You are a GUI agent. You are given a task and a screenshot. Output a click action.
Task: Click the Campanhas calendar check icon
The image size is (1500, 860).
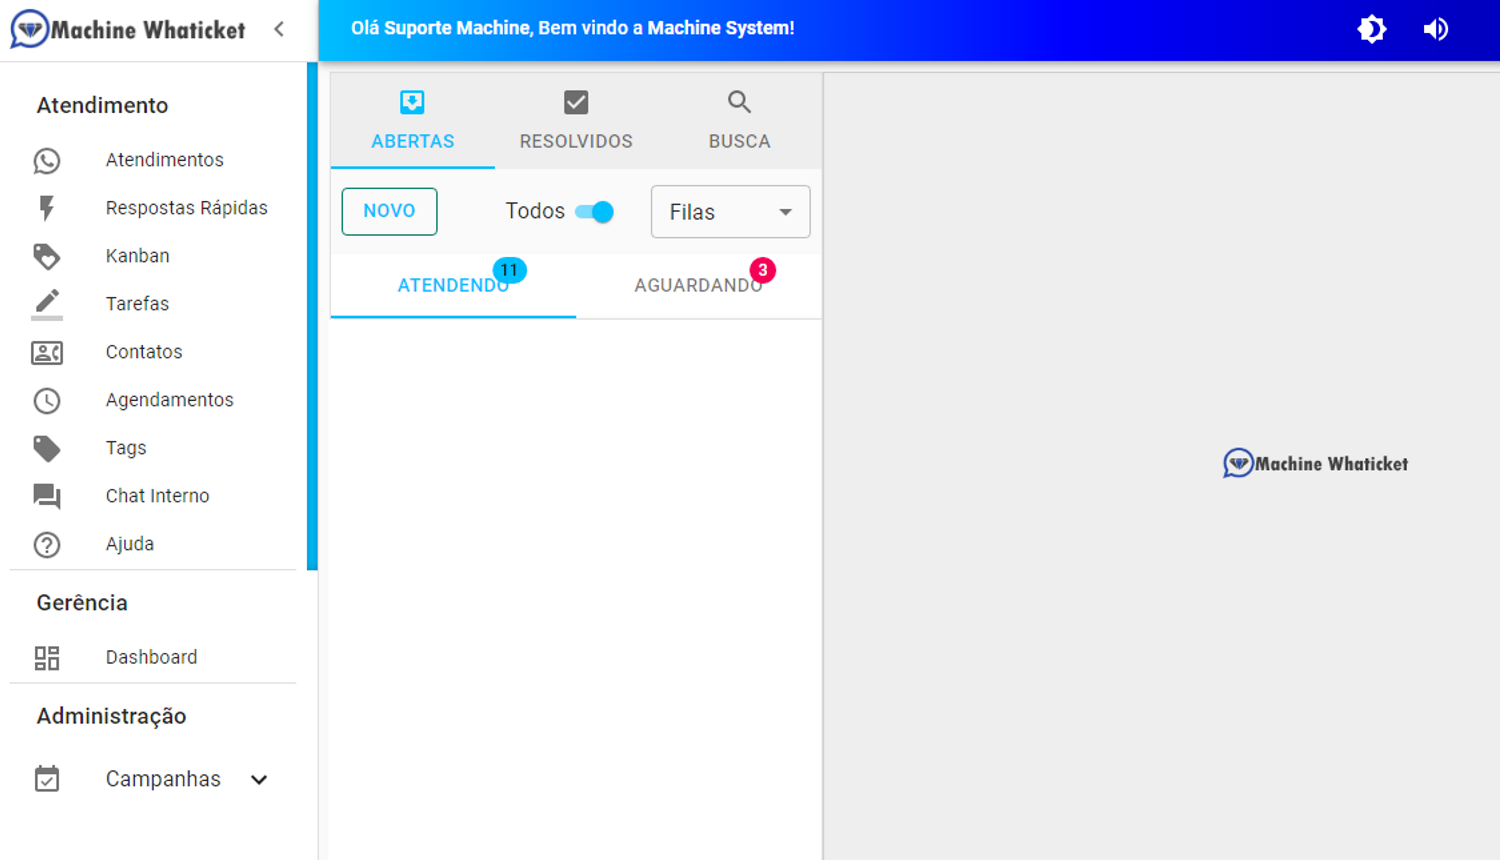click(47, 779)
